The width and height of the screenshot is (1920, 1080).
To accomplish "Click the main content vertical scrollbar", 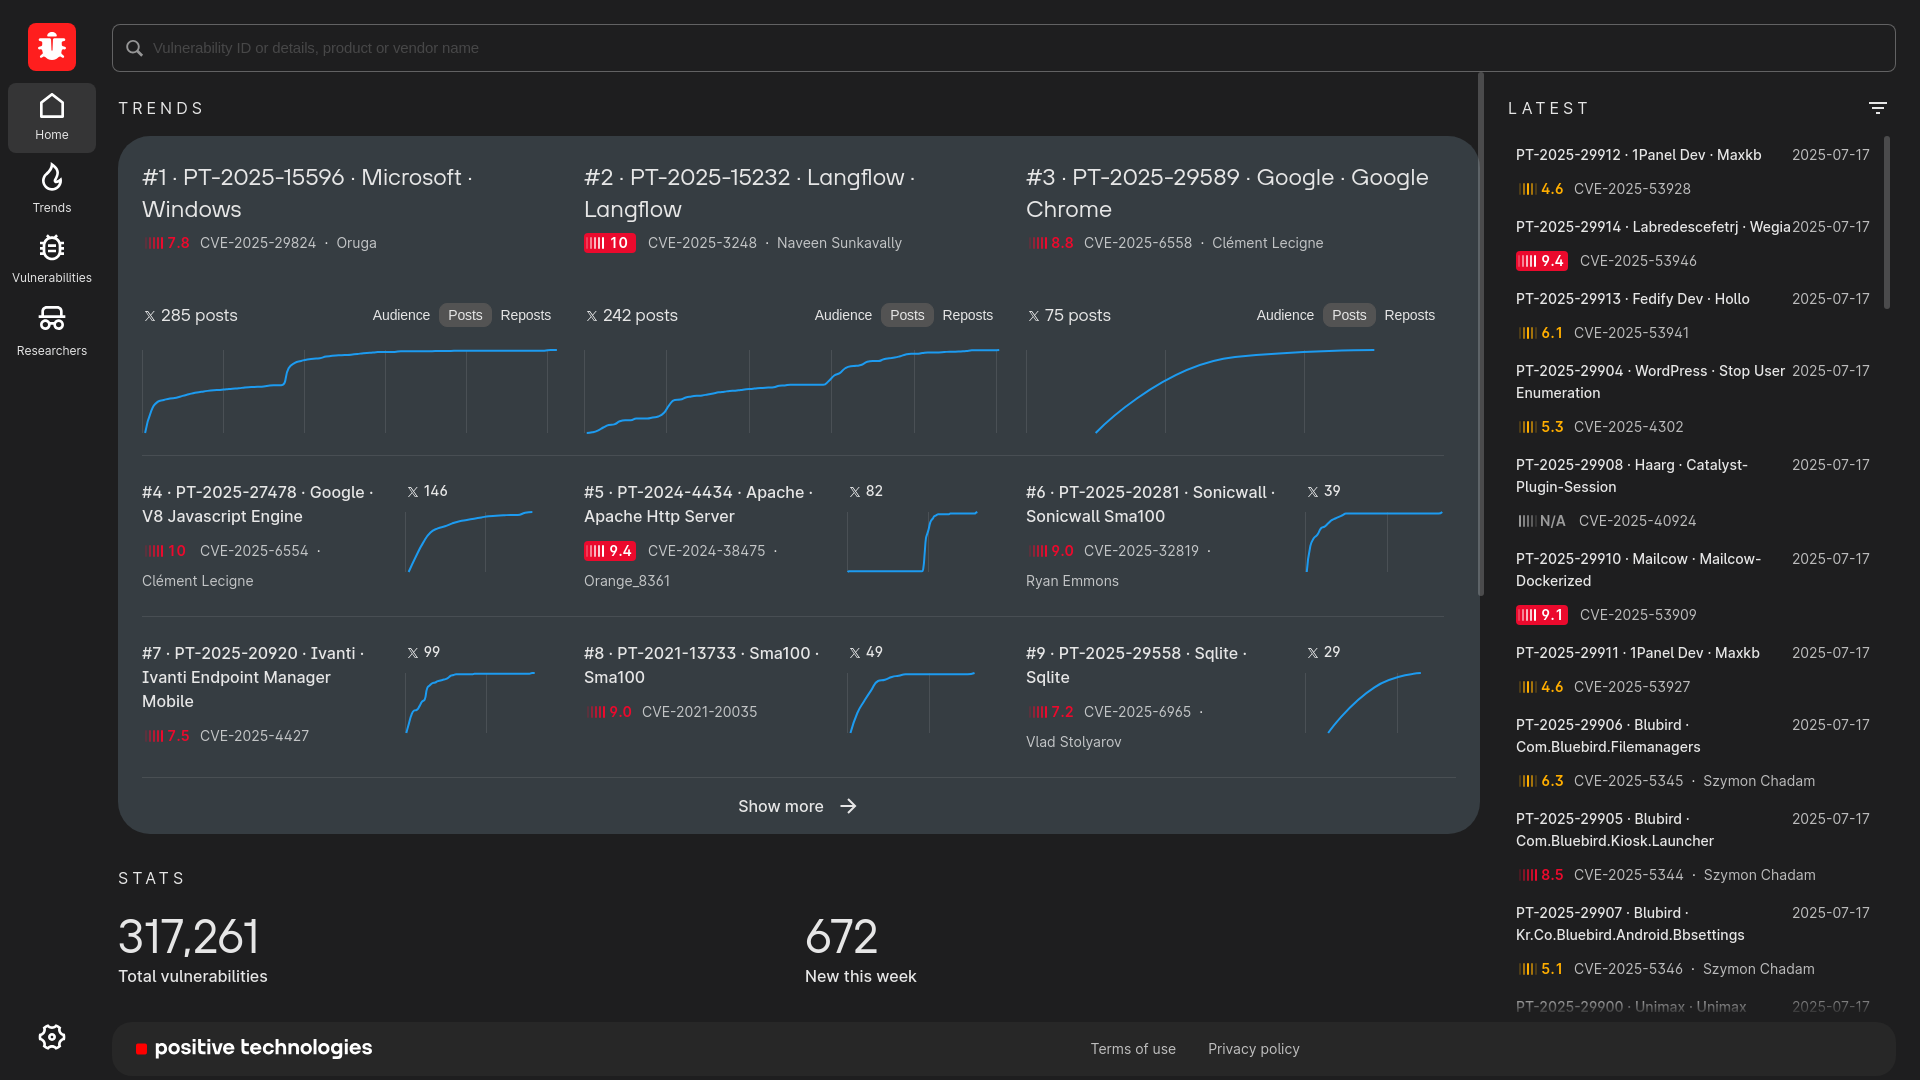I will click(1481, 335).
